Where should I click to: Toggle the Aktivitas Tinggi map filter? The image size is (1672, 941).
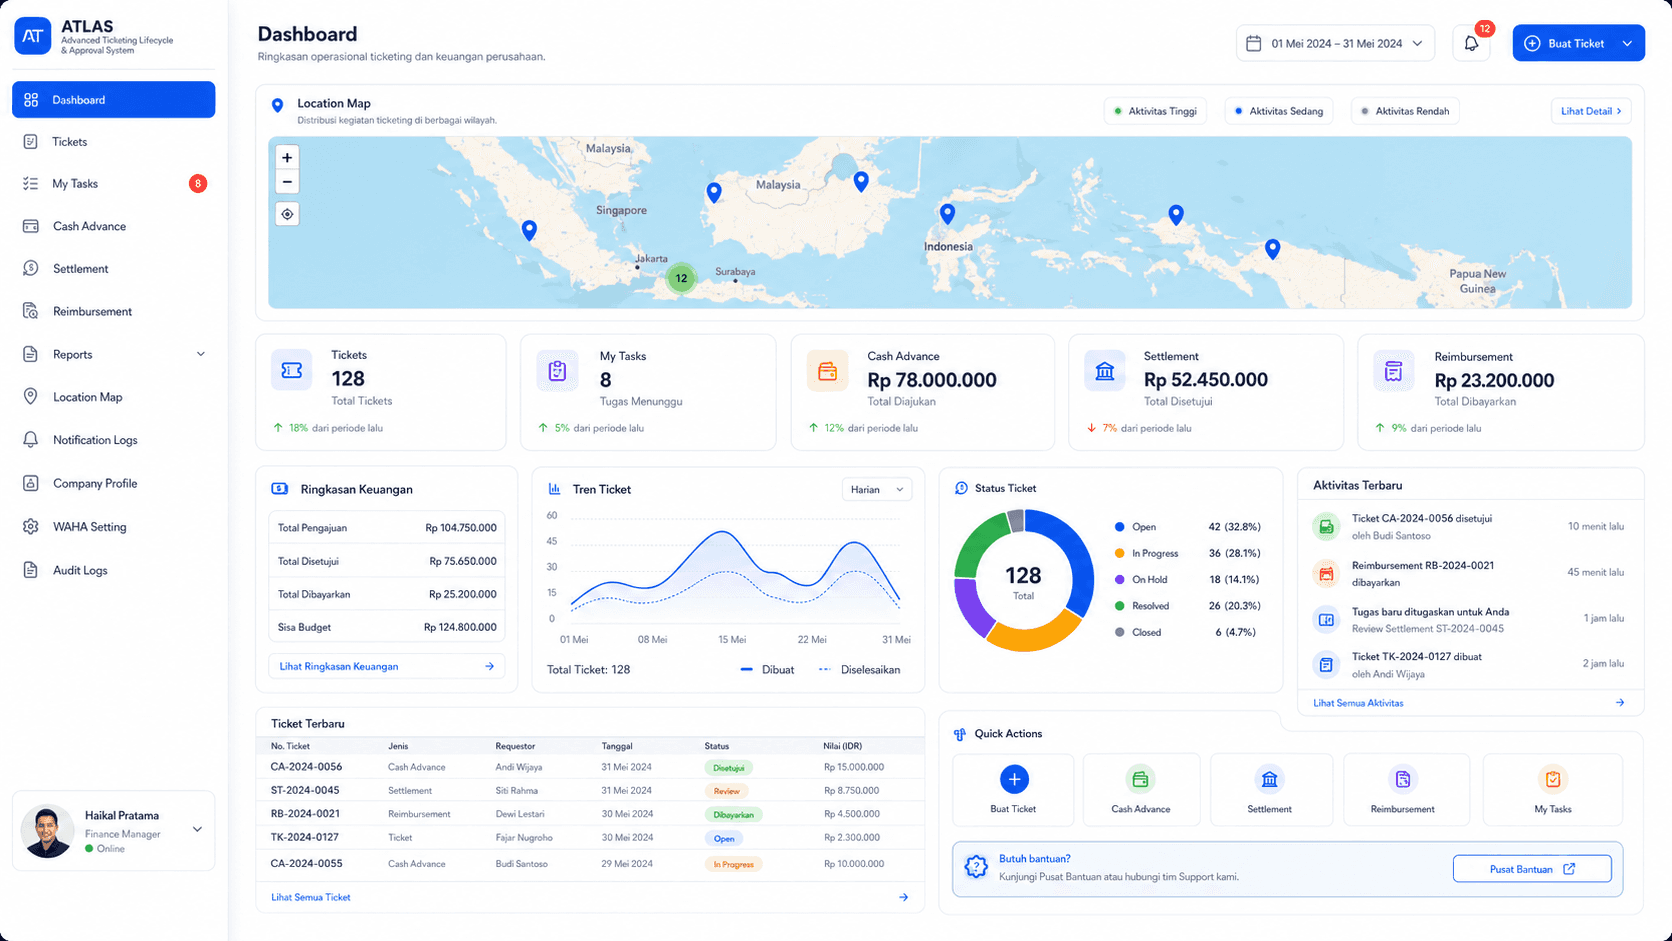1155,111
